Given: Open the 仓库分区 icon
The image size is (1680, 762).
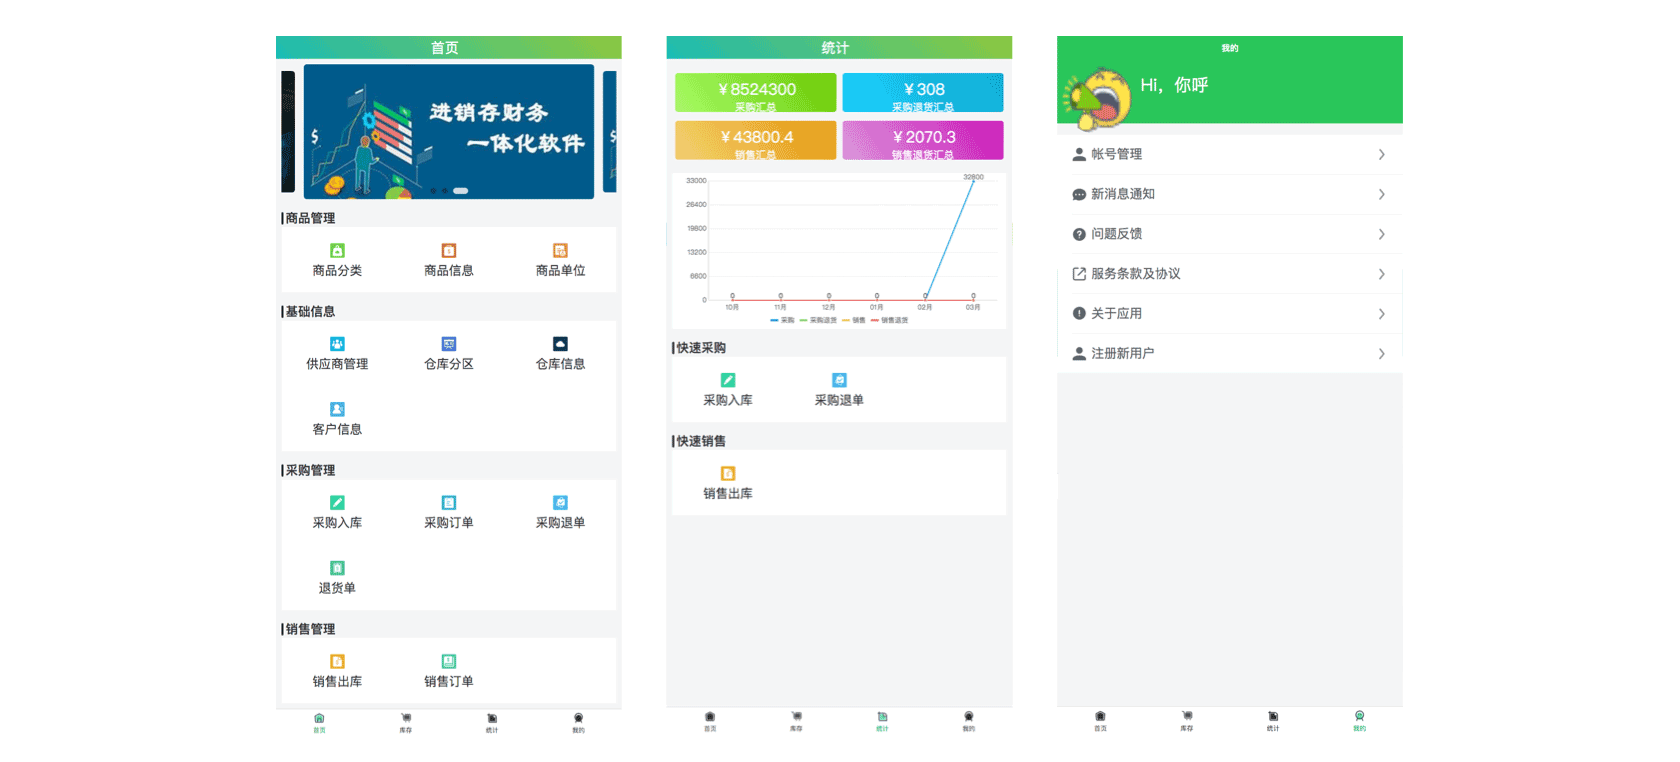Looking at the screenshot, I should tap(449, 353).
